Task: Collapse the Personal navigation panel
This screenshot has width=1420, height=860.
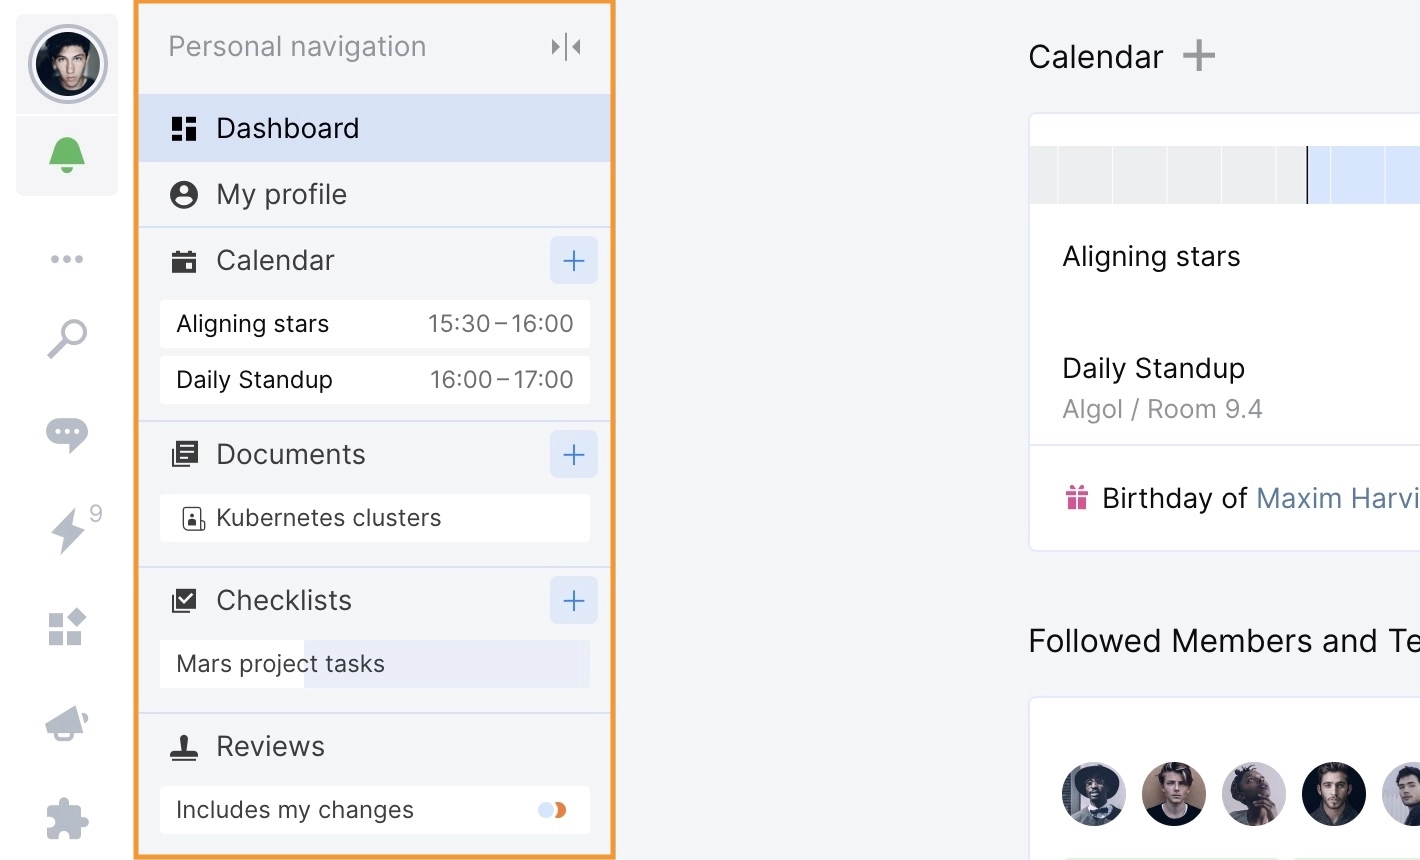Action: tap(566, 47)
